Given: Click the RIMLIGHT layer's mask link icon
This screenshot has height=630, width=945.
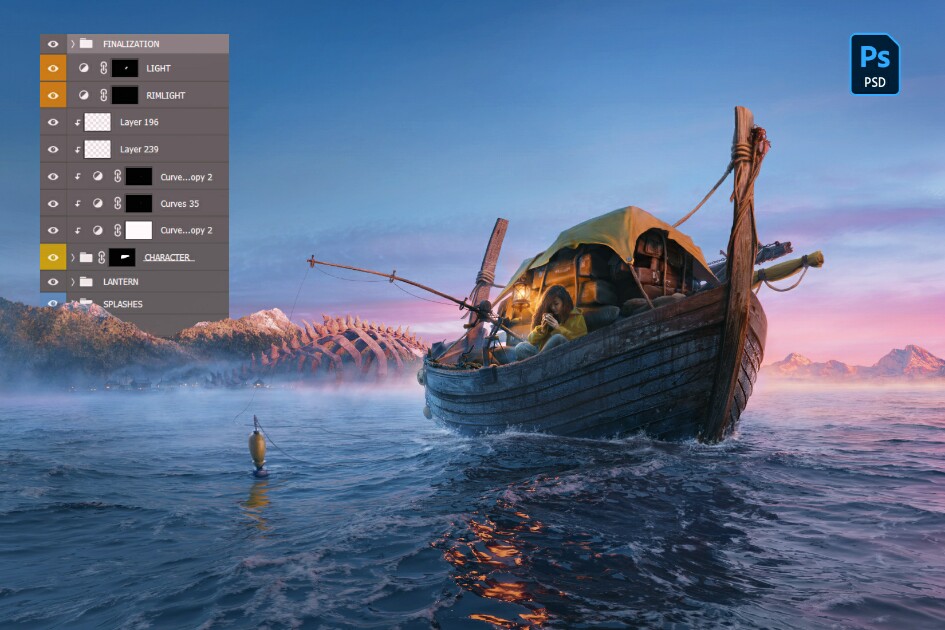Looking at the screenshot, I should 102,95.
